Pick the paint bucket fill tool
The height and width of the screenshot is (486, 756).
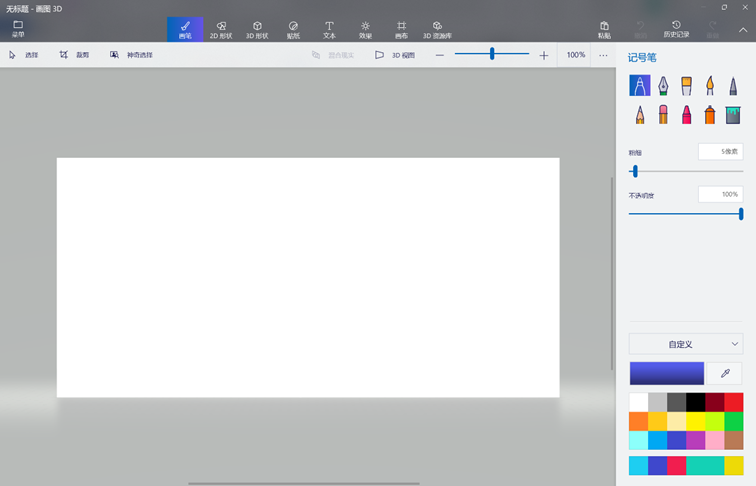point(733,115)
